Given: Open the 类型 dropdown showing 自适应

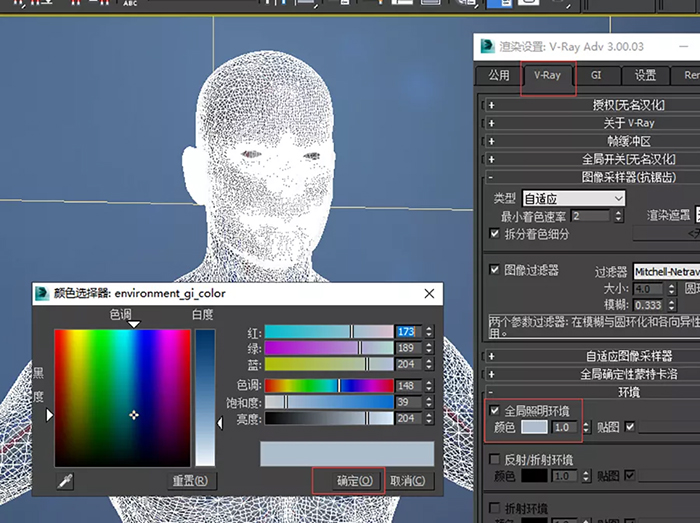Looking at the screenshot, I should pyautogui.click(x=574, y=198).
